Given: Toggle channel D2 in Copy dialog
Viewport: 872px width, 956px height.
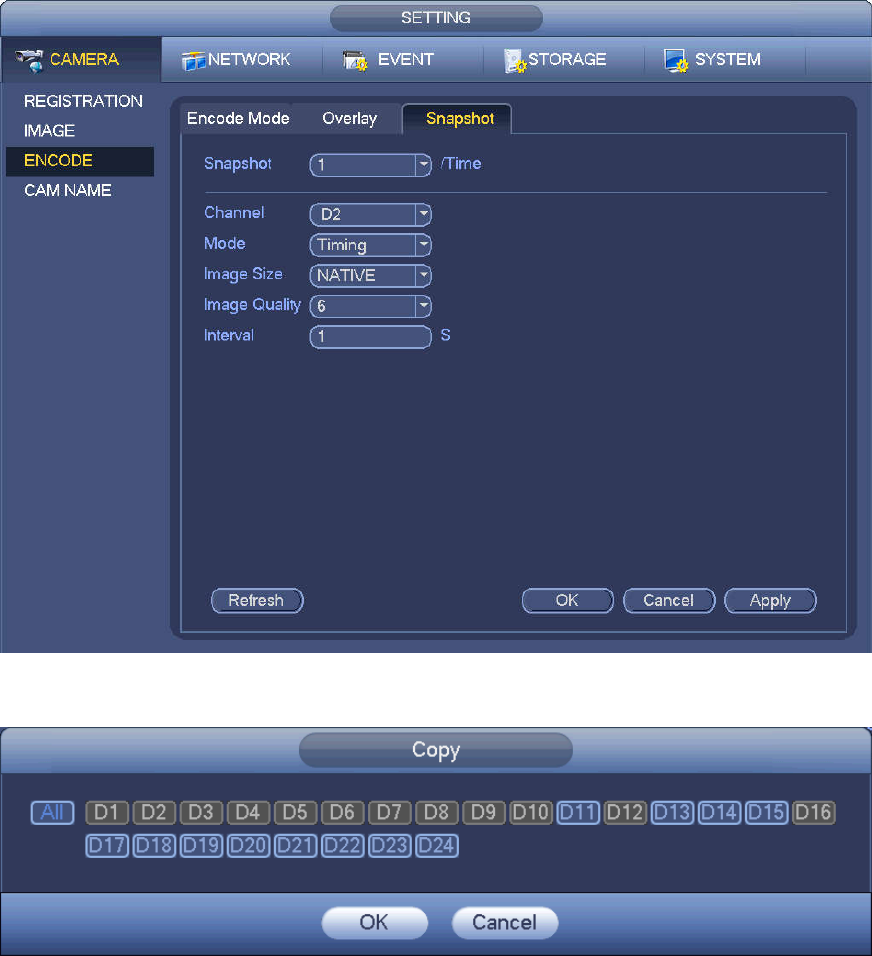Looking at the screenshot, I should click(x=154, y=813).
